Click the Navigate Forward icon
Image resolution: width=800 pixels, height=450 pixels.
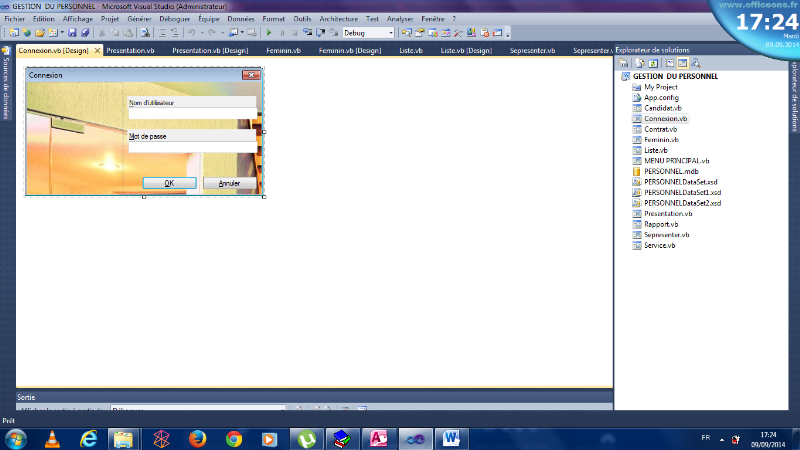pos(252,33)
